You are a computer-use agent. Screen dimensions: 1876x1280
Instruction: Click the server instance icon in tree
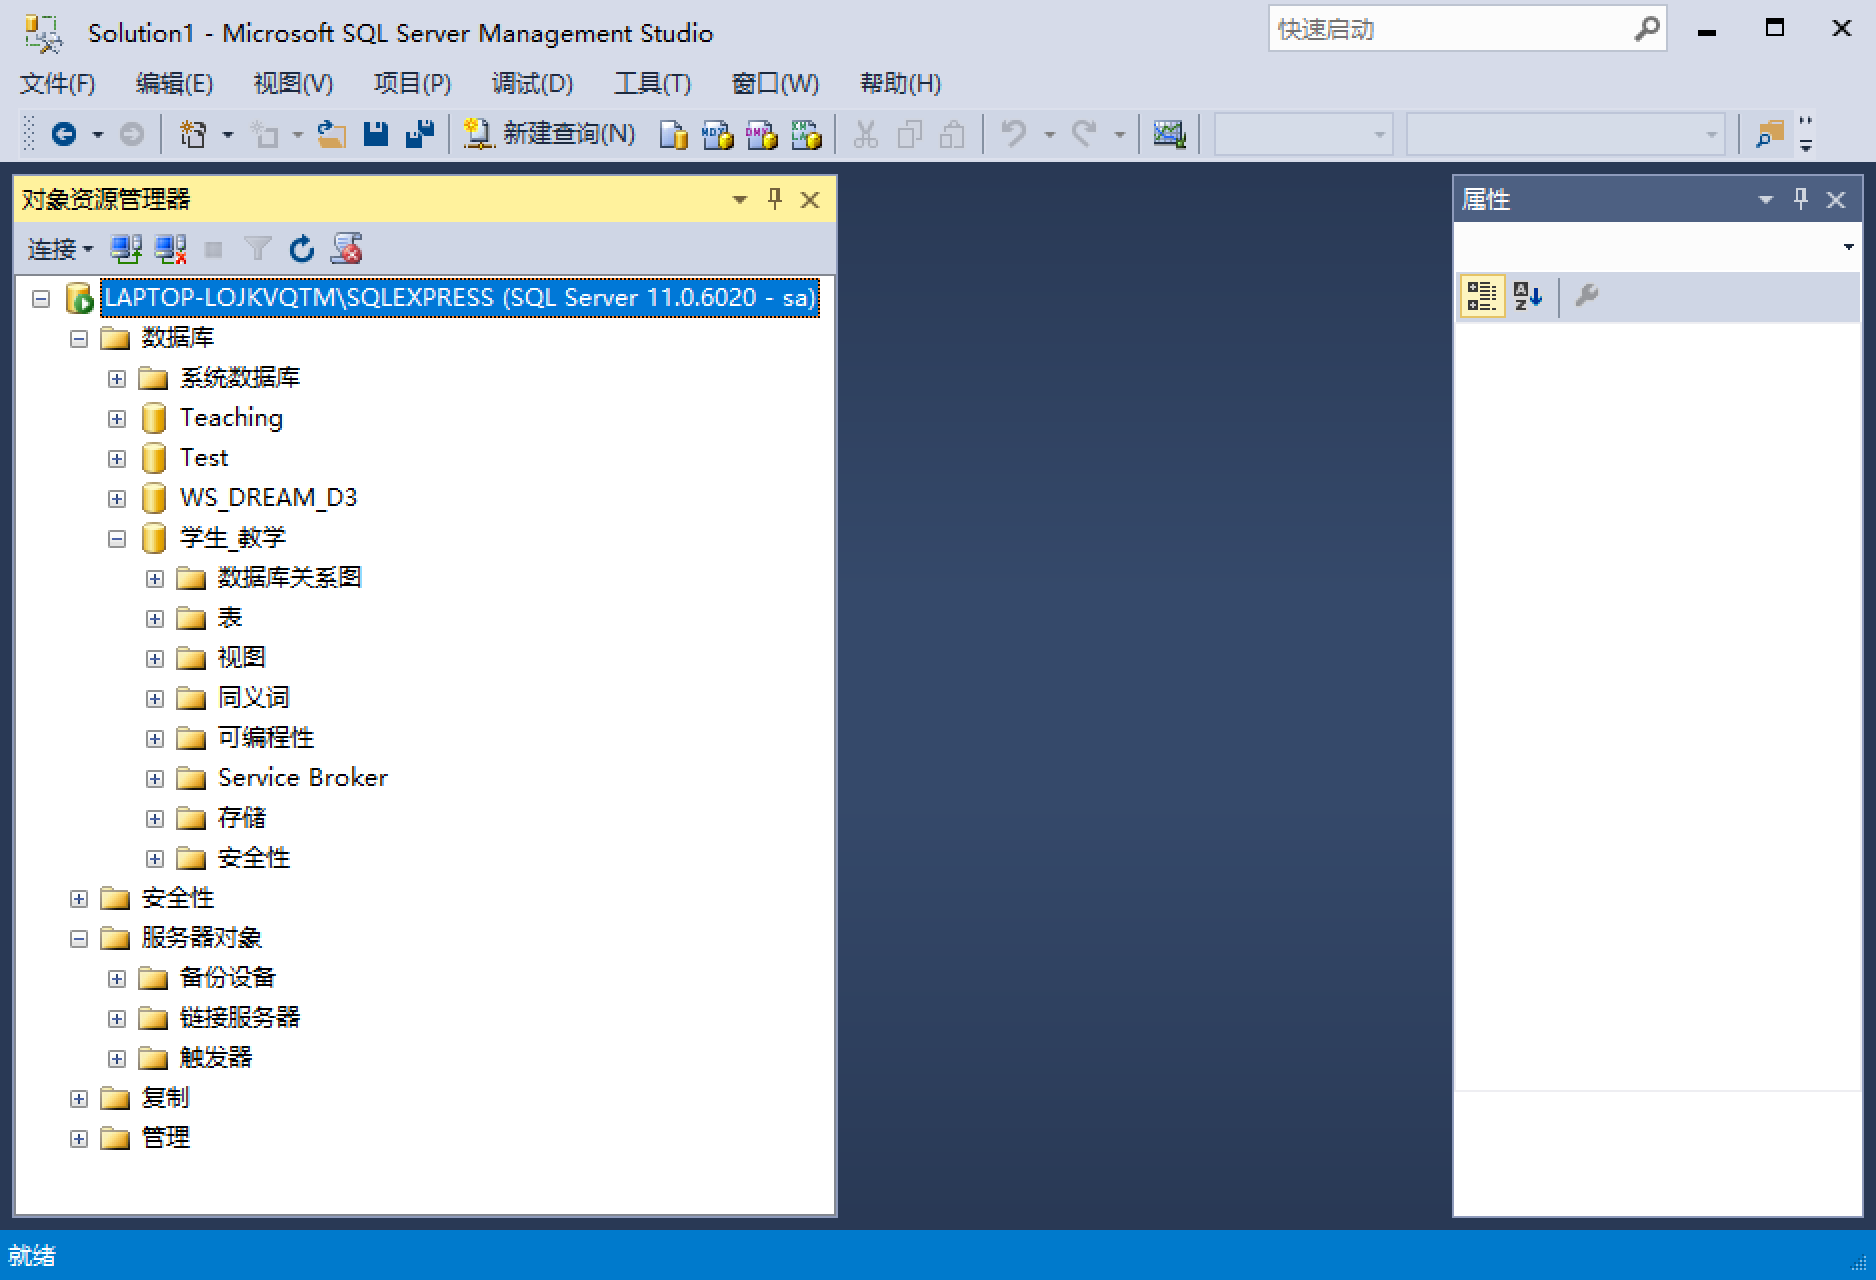coord(79,298)
